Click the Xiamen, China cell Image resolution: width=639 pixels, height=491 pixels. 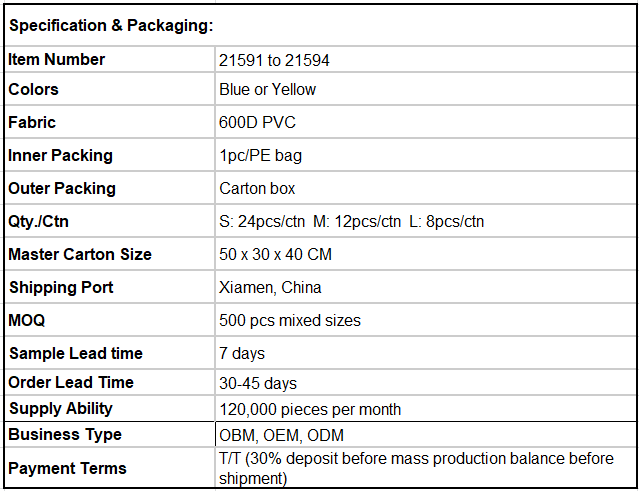(x=271, y=288)
